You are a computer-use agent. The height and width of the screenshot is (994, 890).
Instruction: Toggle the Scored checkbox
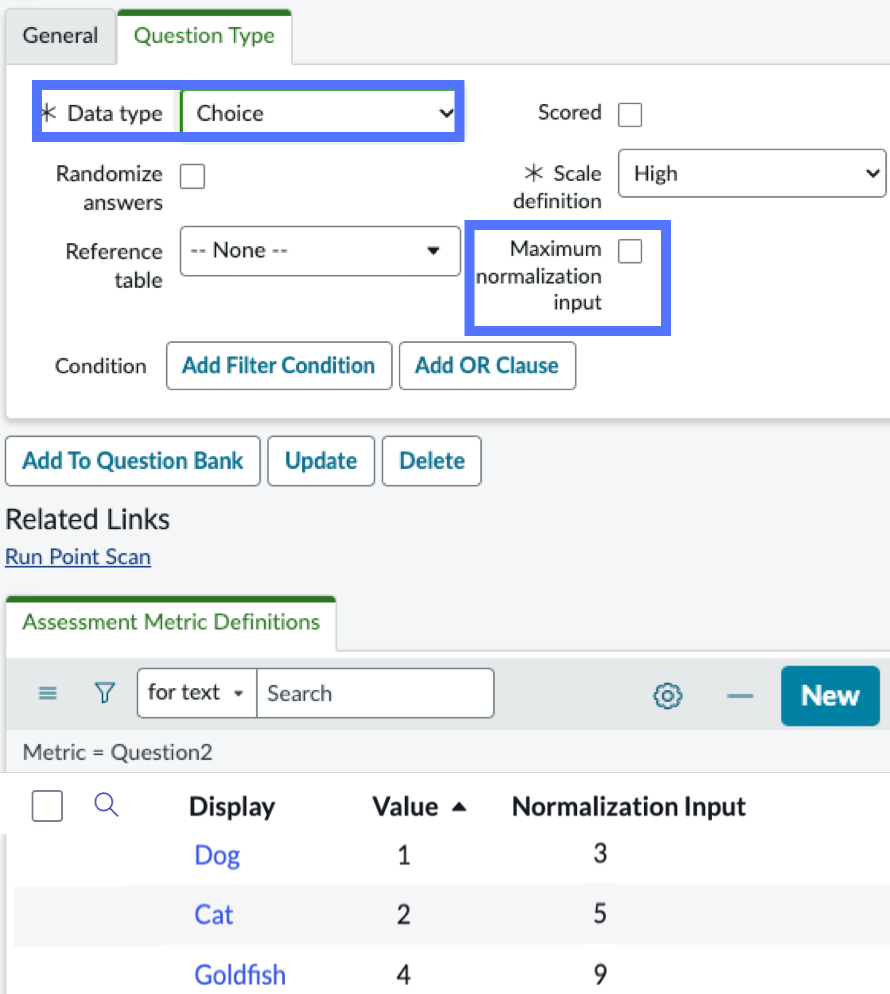pyautogui.click(x=630, y=115)
